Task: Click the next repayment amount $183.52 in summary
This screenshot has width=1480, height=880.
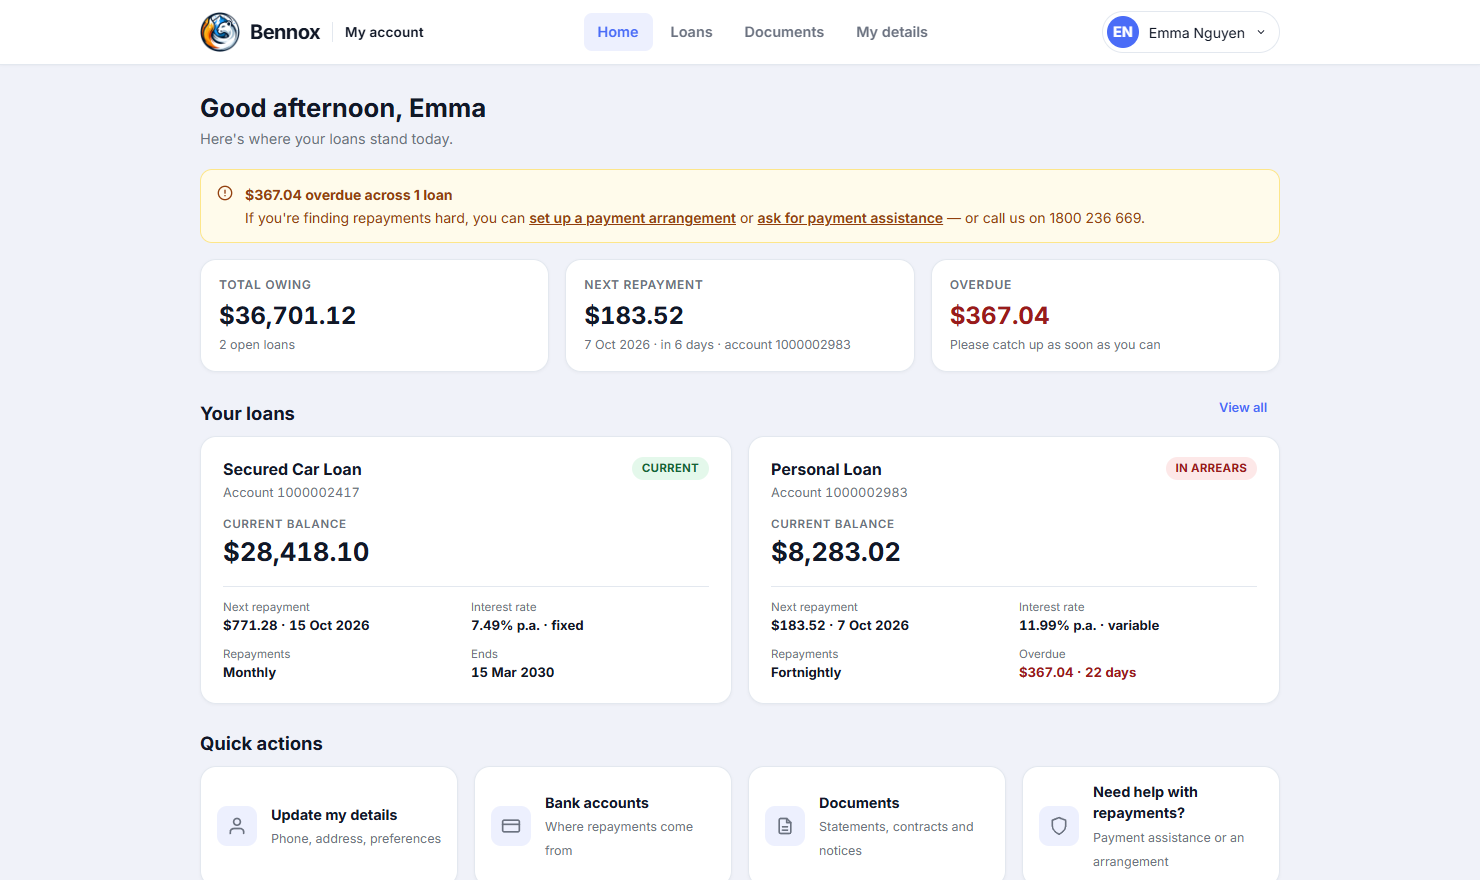Action: point(634,315)
